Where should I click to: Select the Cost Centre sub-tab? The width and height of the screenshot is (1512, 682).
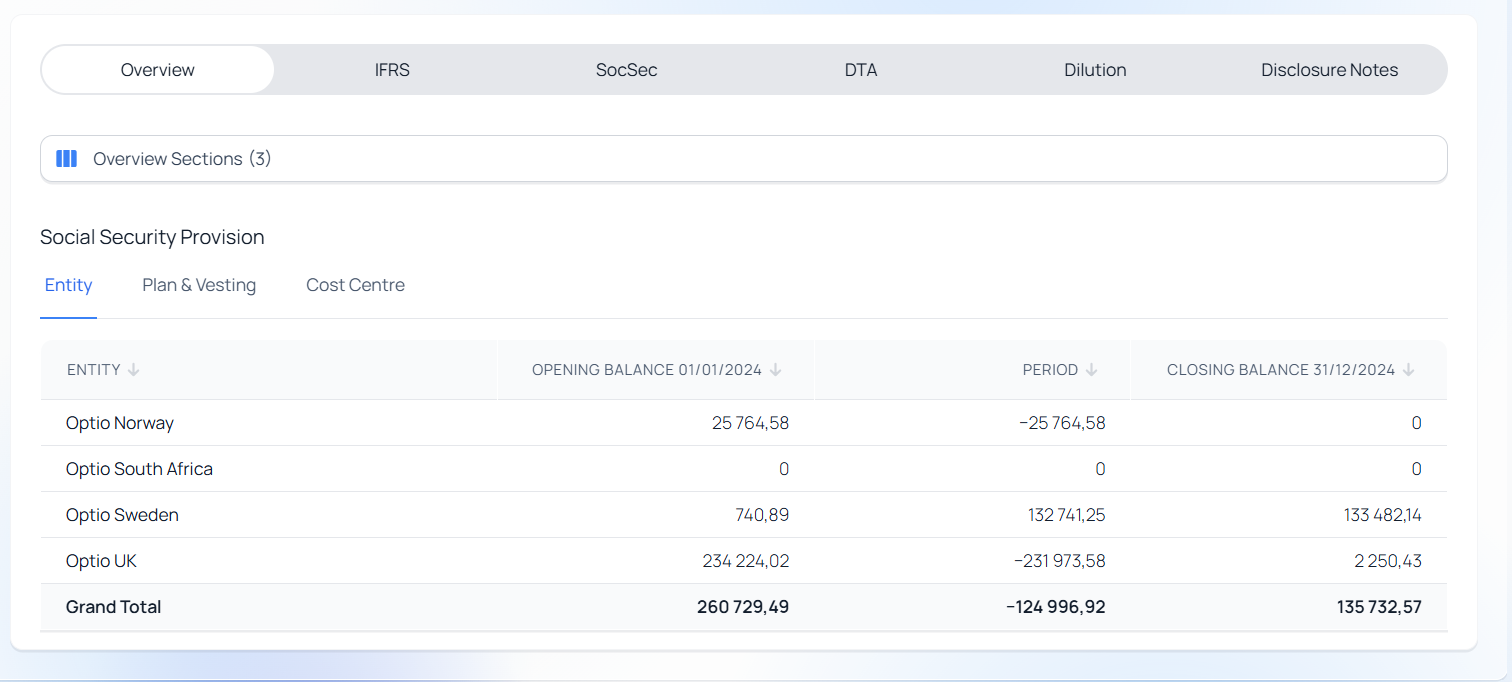pos(355,285)
